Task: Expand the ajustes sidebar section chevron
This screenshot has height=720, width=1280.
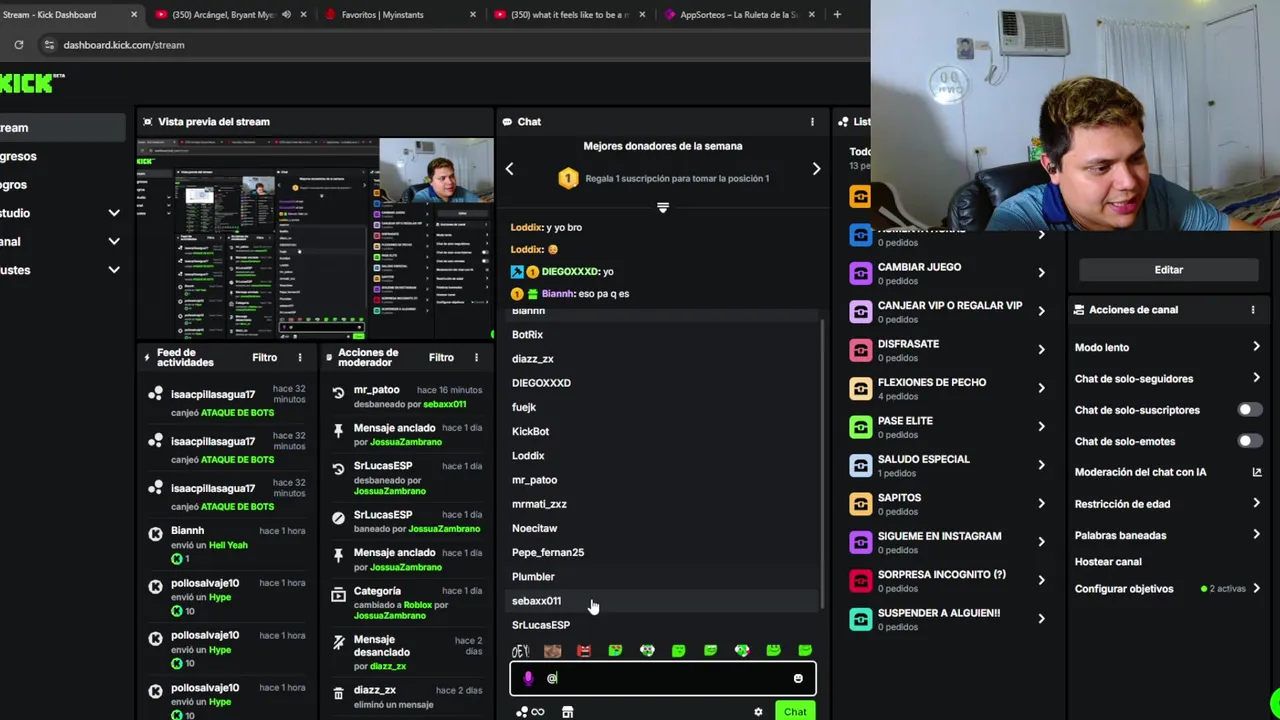Action: [114, 270]
